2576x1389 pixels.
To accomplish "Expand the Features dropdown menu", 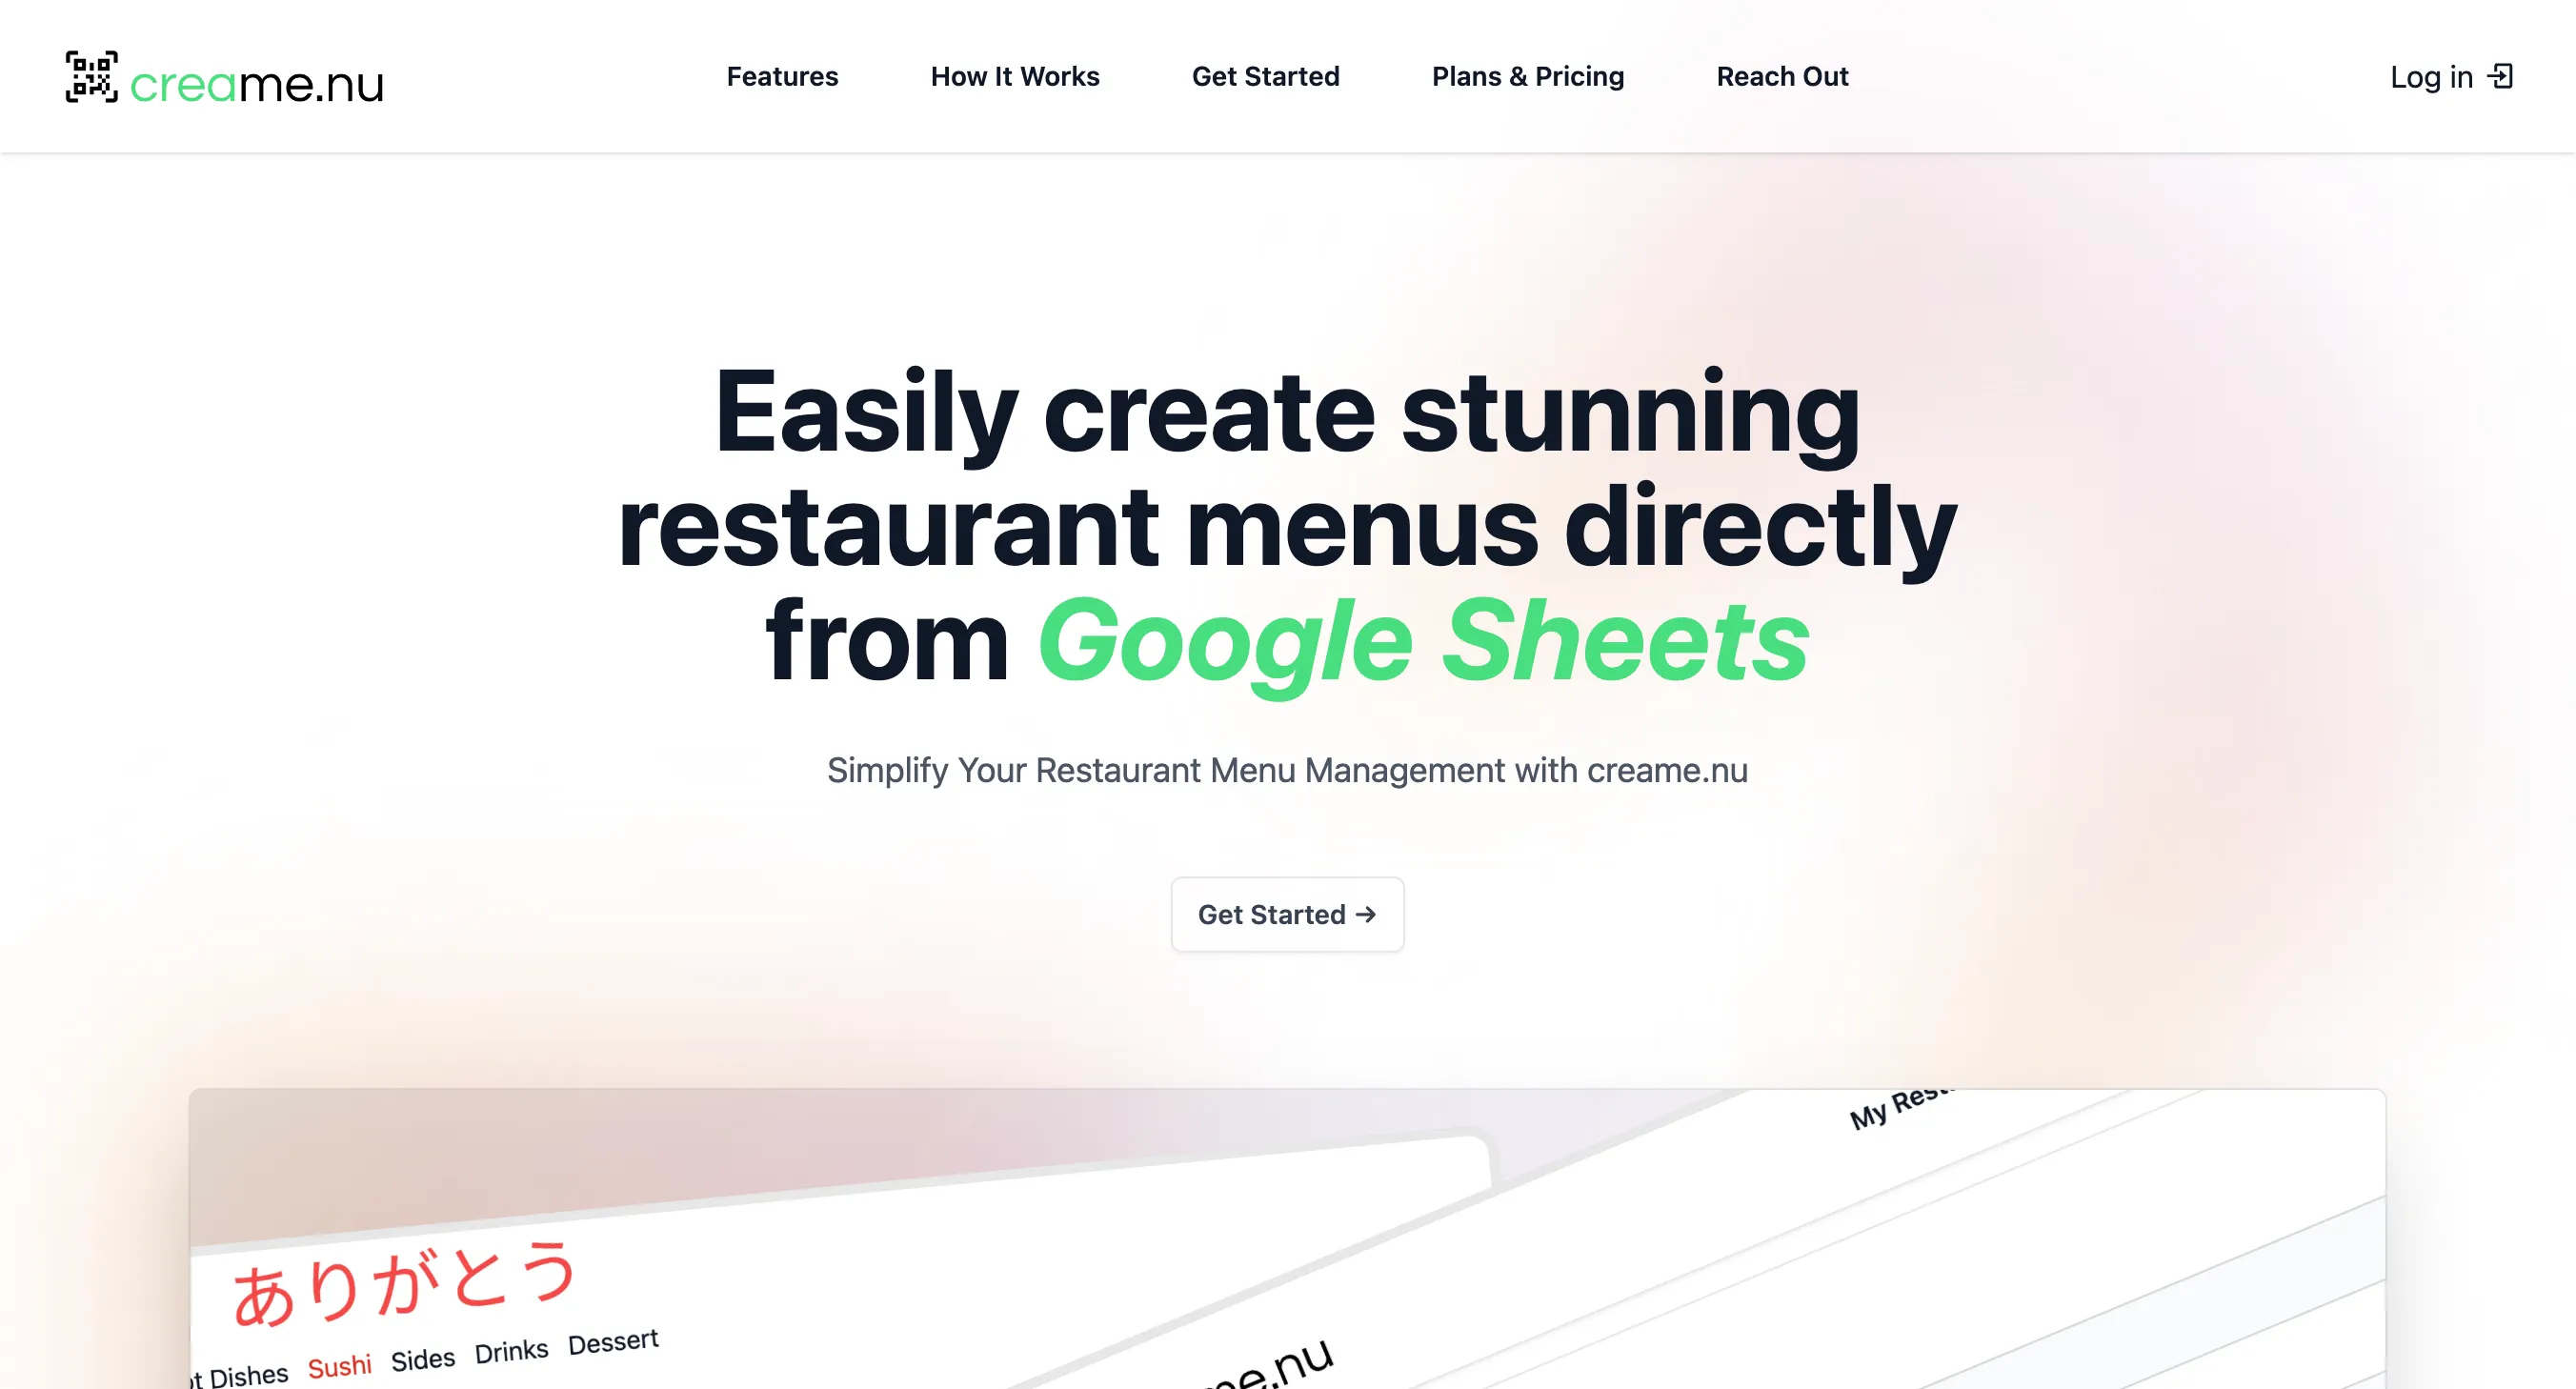I will (x=780, y=75).
